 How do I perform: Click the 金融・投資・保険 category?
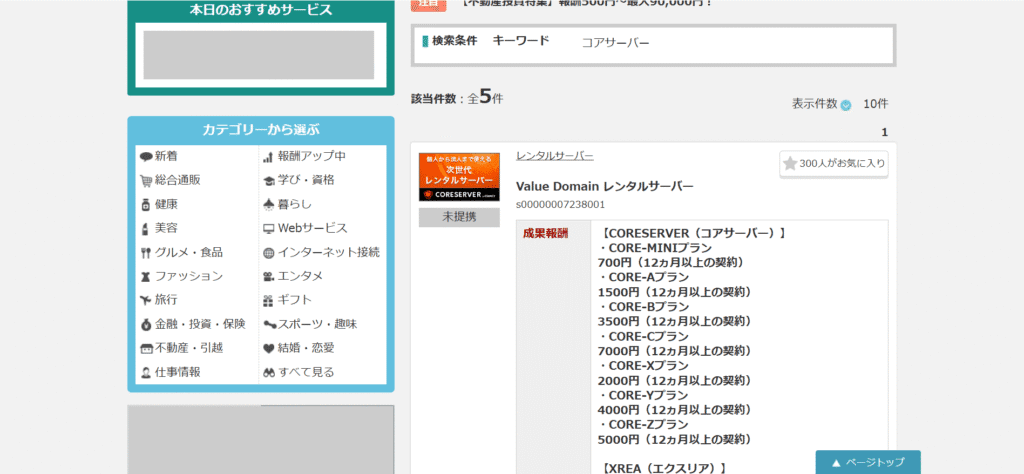point(200,324)
